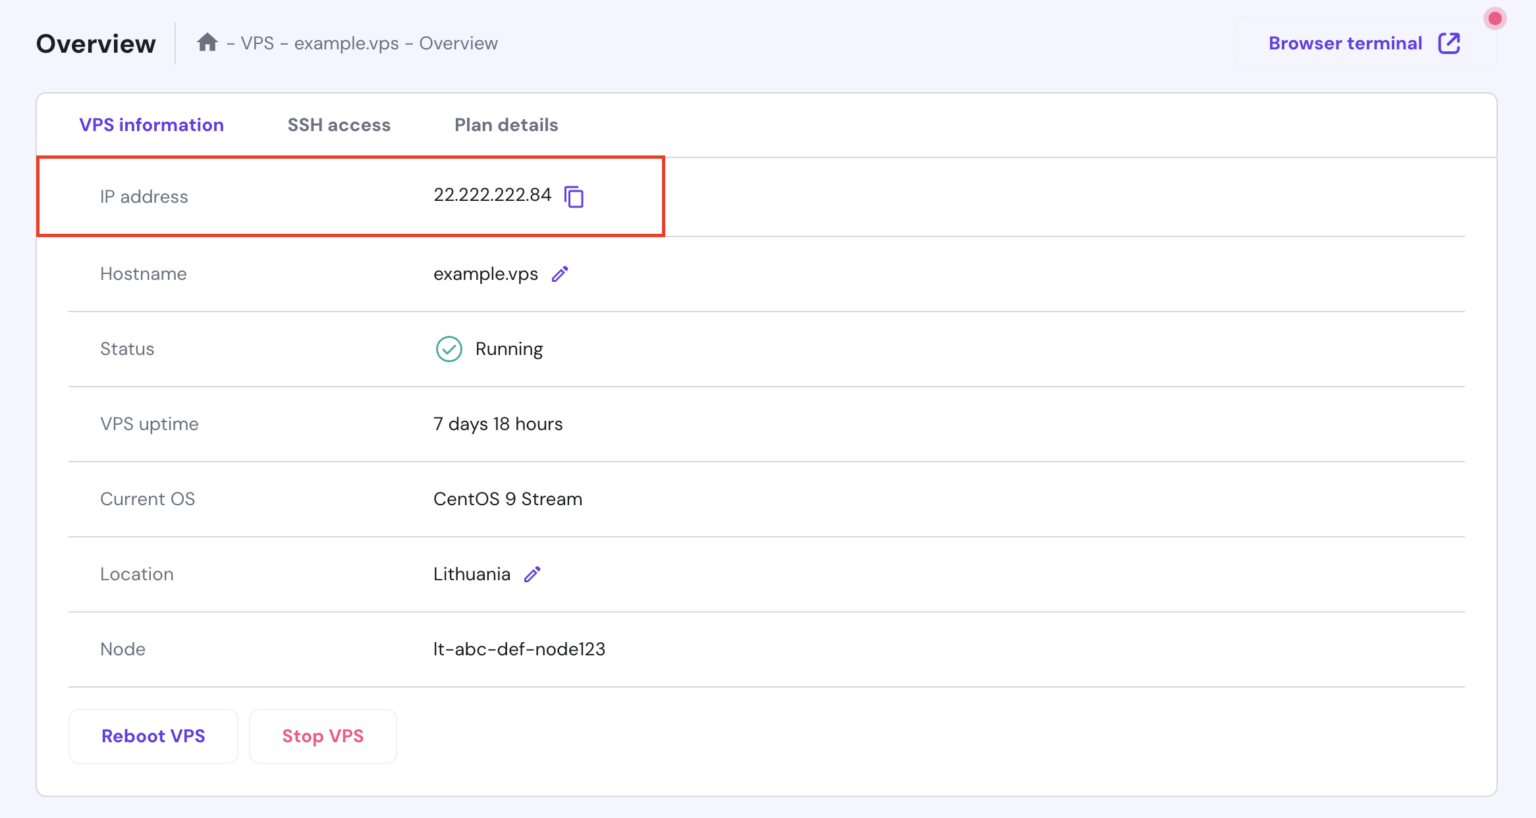Open example.vps breadcrumb link
This screenshot has height=818, width=1536.
pos(346,44)
